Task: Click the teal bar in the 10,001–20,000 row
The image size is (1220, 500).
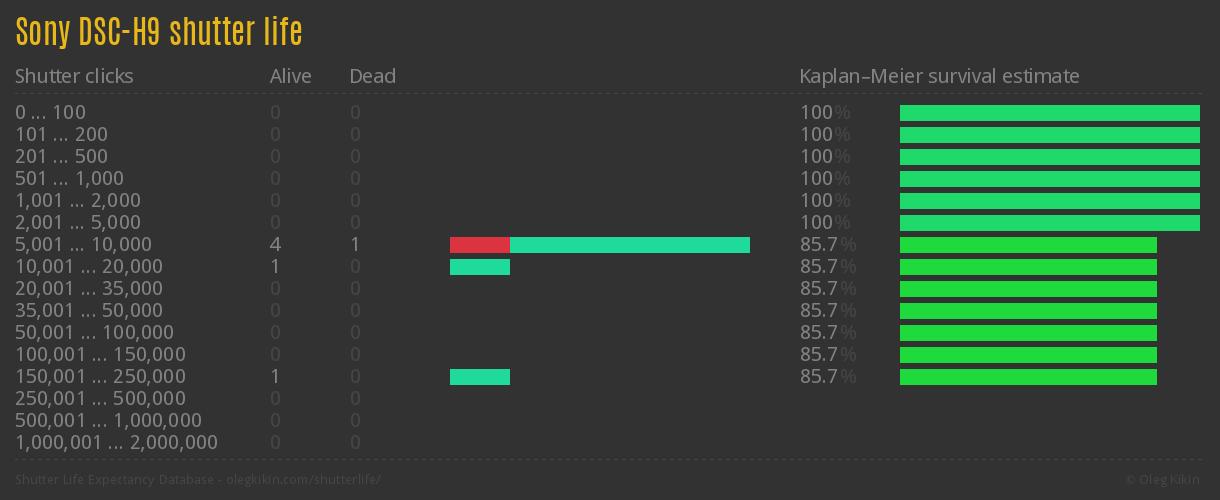Action: click(x=479, y=267)
